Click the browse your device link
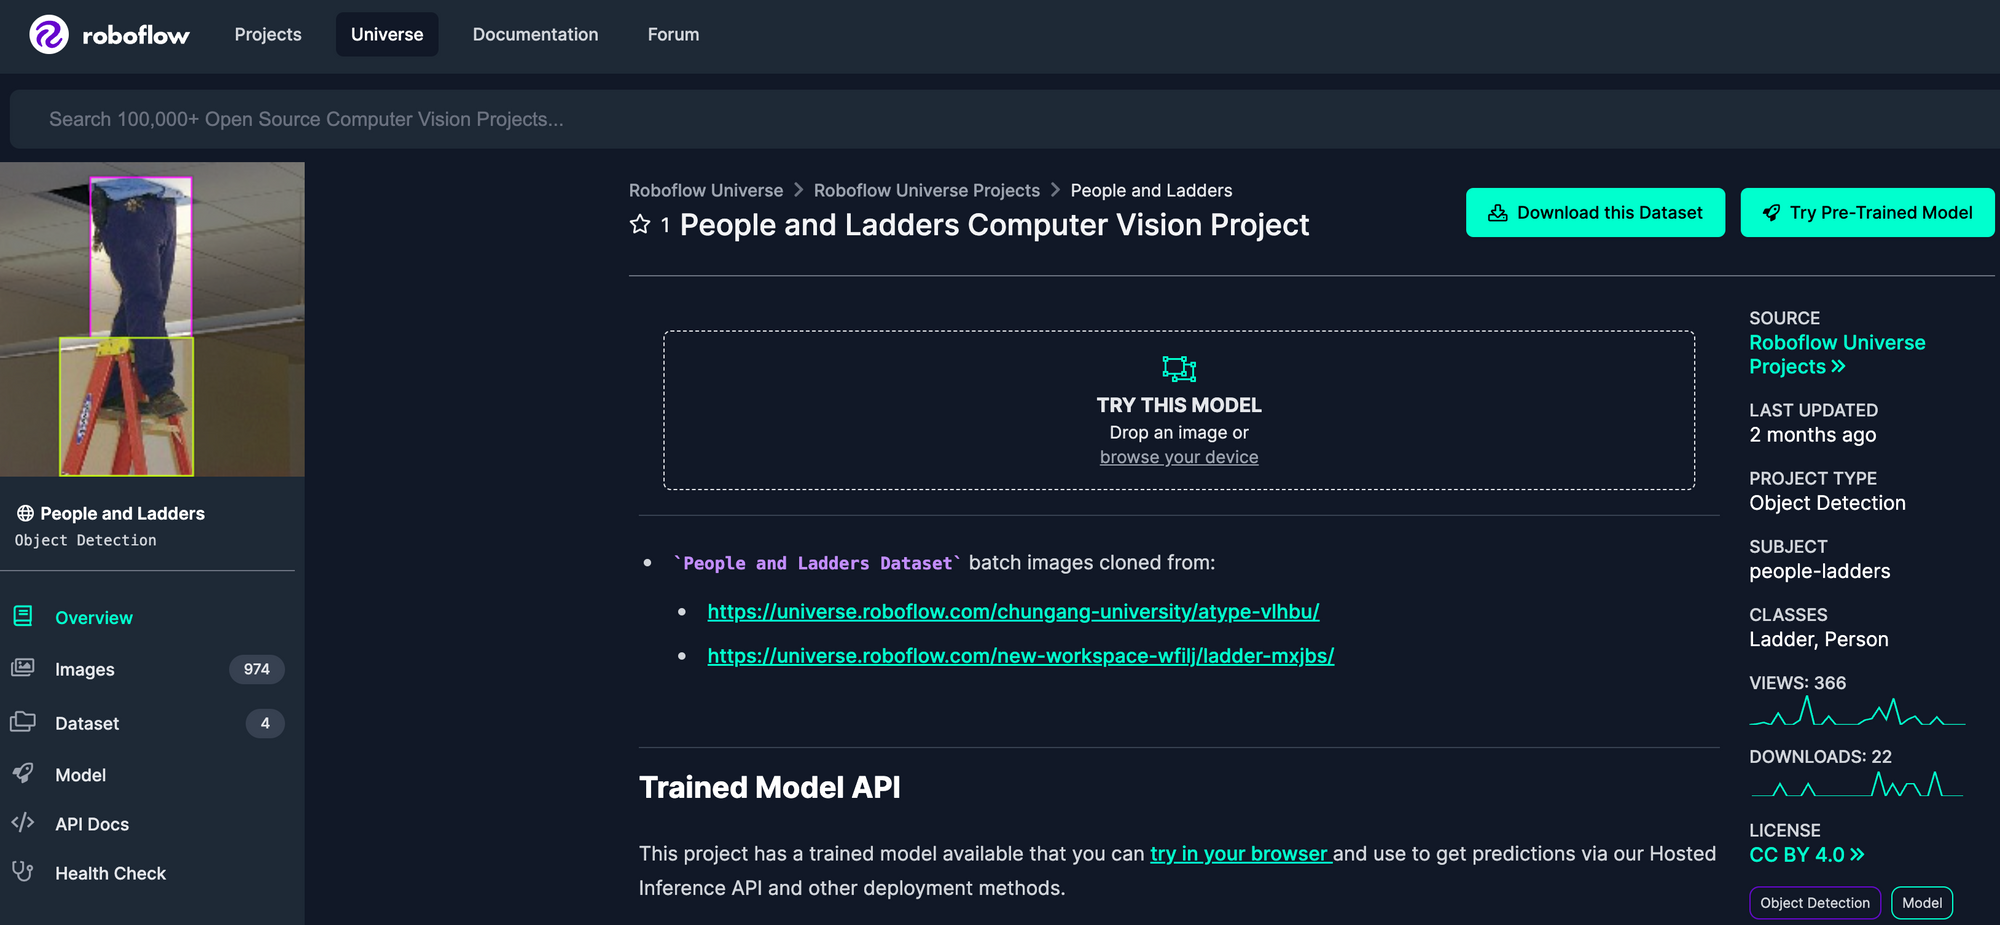Image resolution: width=2000 pixels, height=925 pixels. tap(1179, 457)
